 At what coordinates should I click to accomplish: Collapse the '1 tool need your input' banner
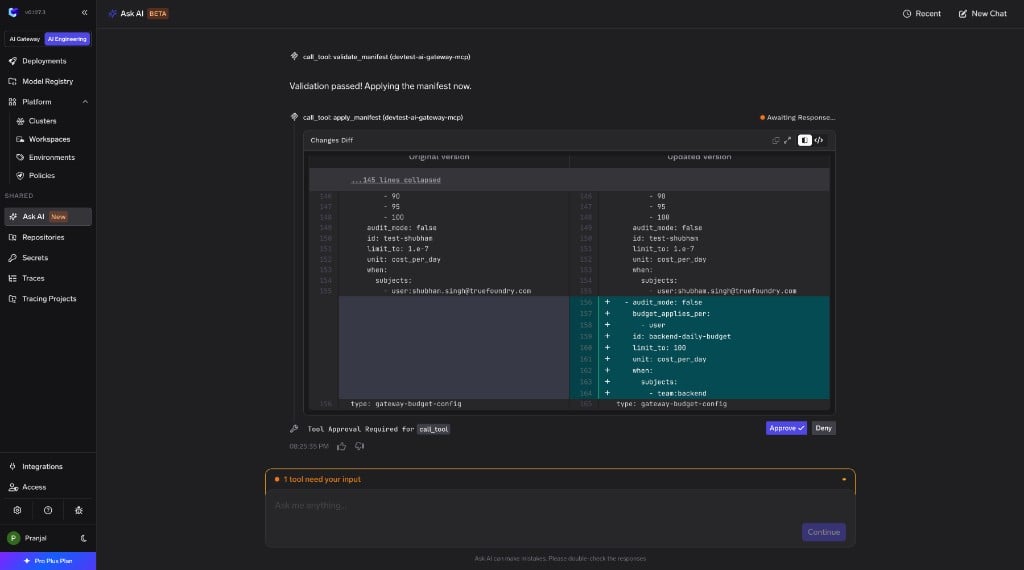tap(844, 480)
